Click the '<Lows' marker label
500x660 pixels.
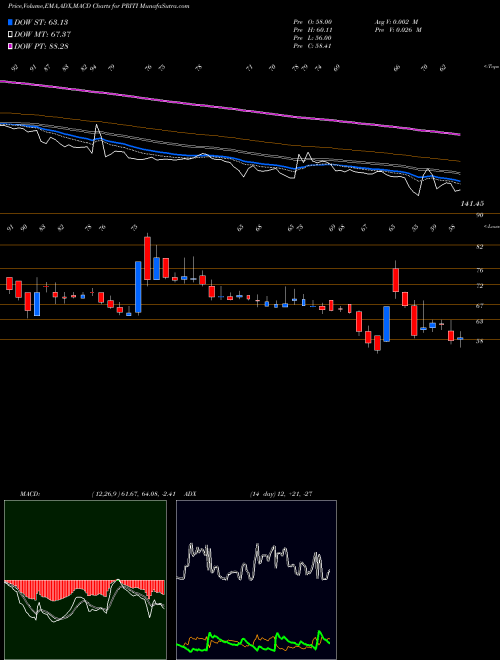point(491,226)
